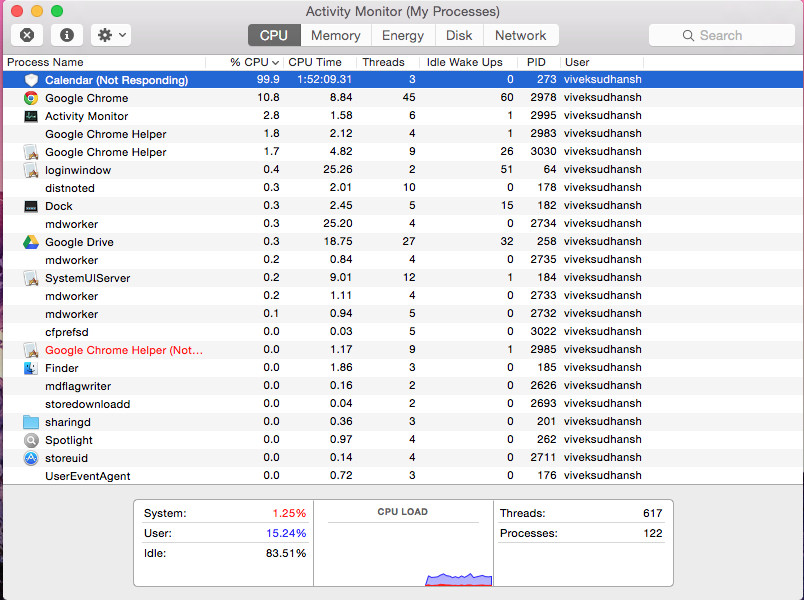
Task: Select the cfprefsd process row
Action: [402, 332]
